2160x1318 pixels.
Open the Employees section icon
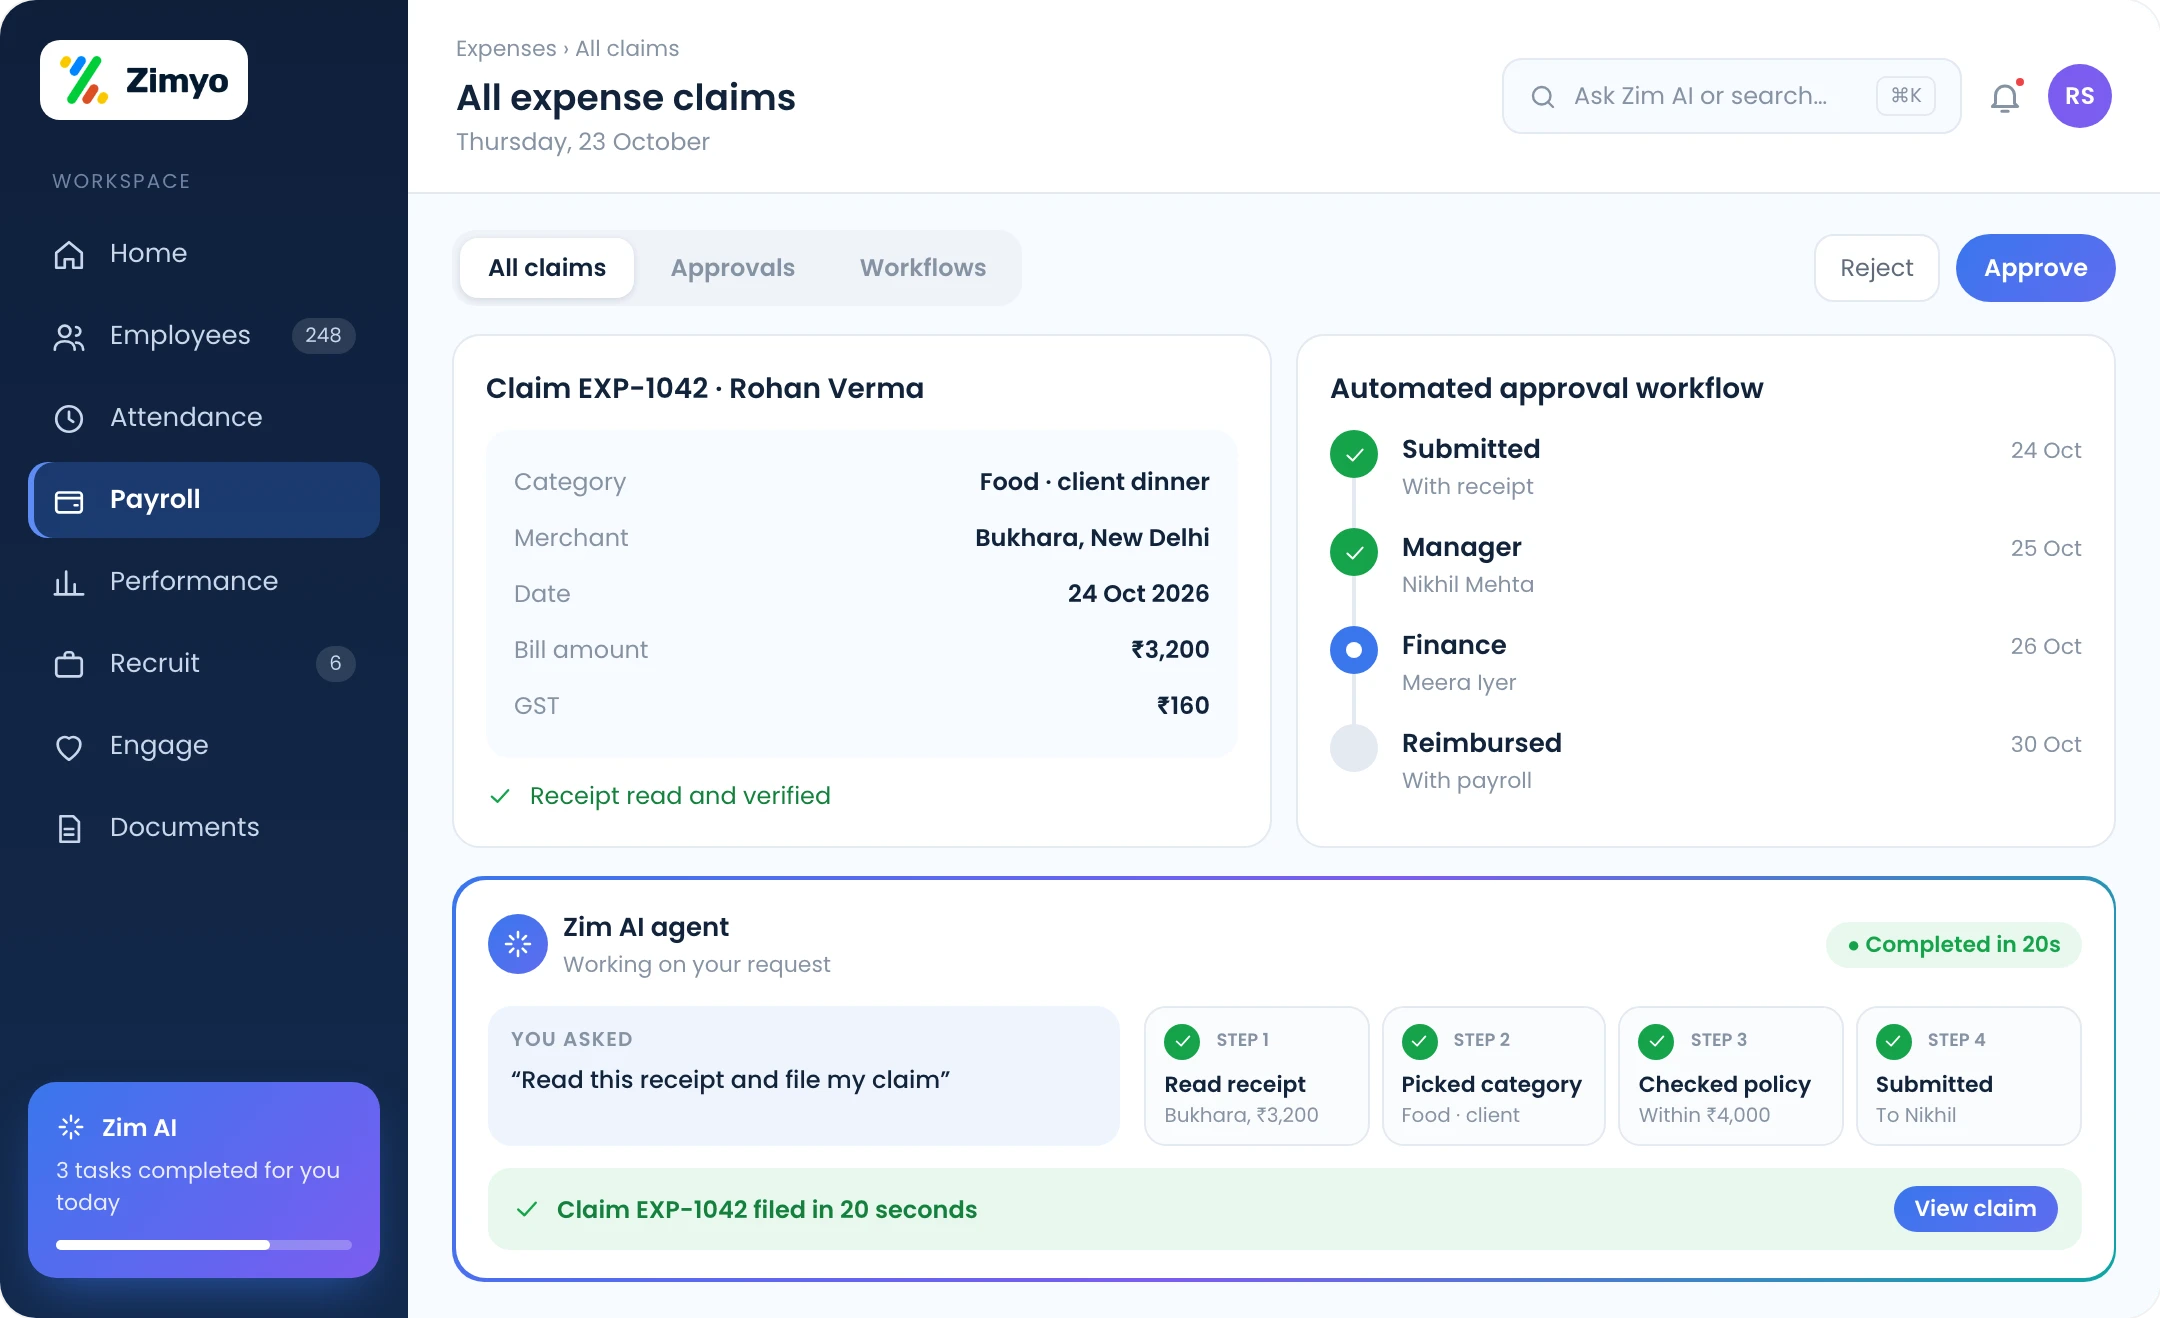pos(69,337)
